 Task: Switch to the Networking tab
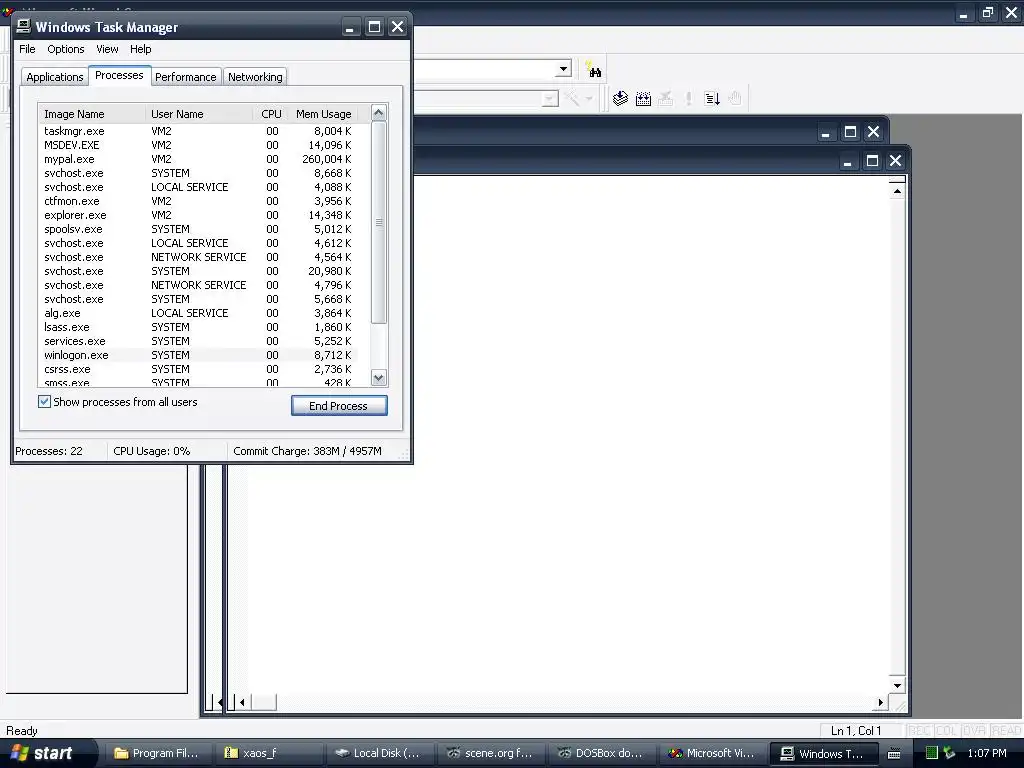(255, 76)
